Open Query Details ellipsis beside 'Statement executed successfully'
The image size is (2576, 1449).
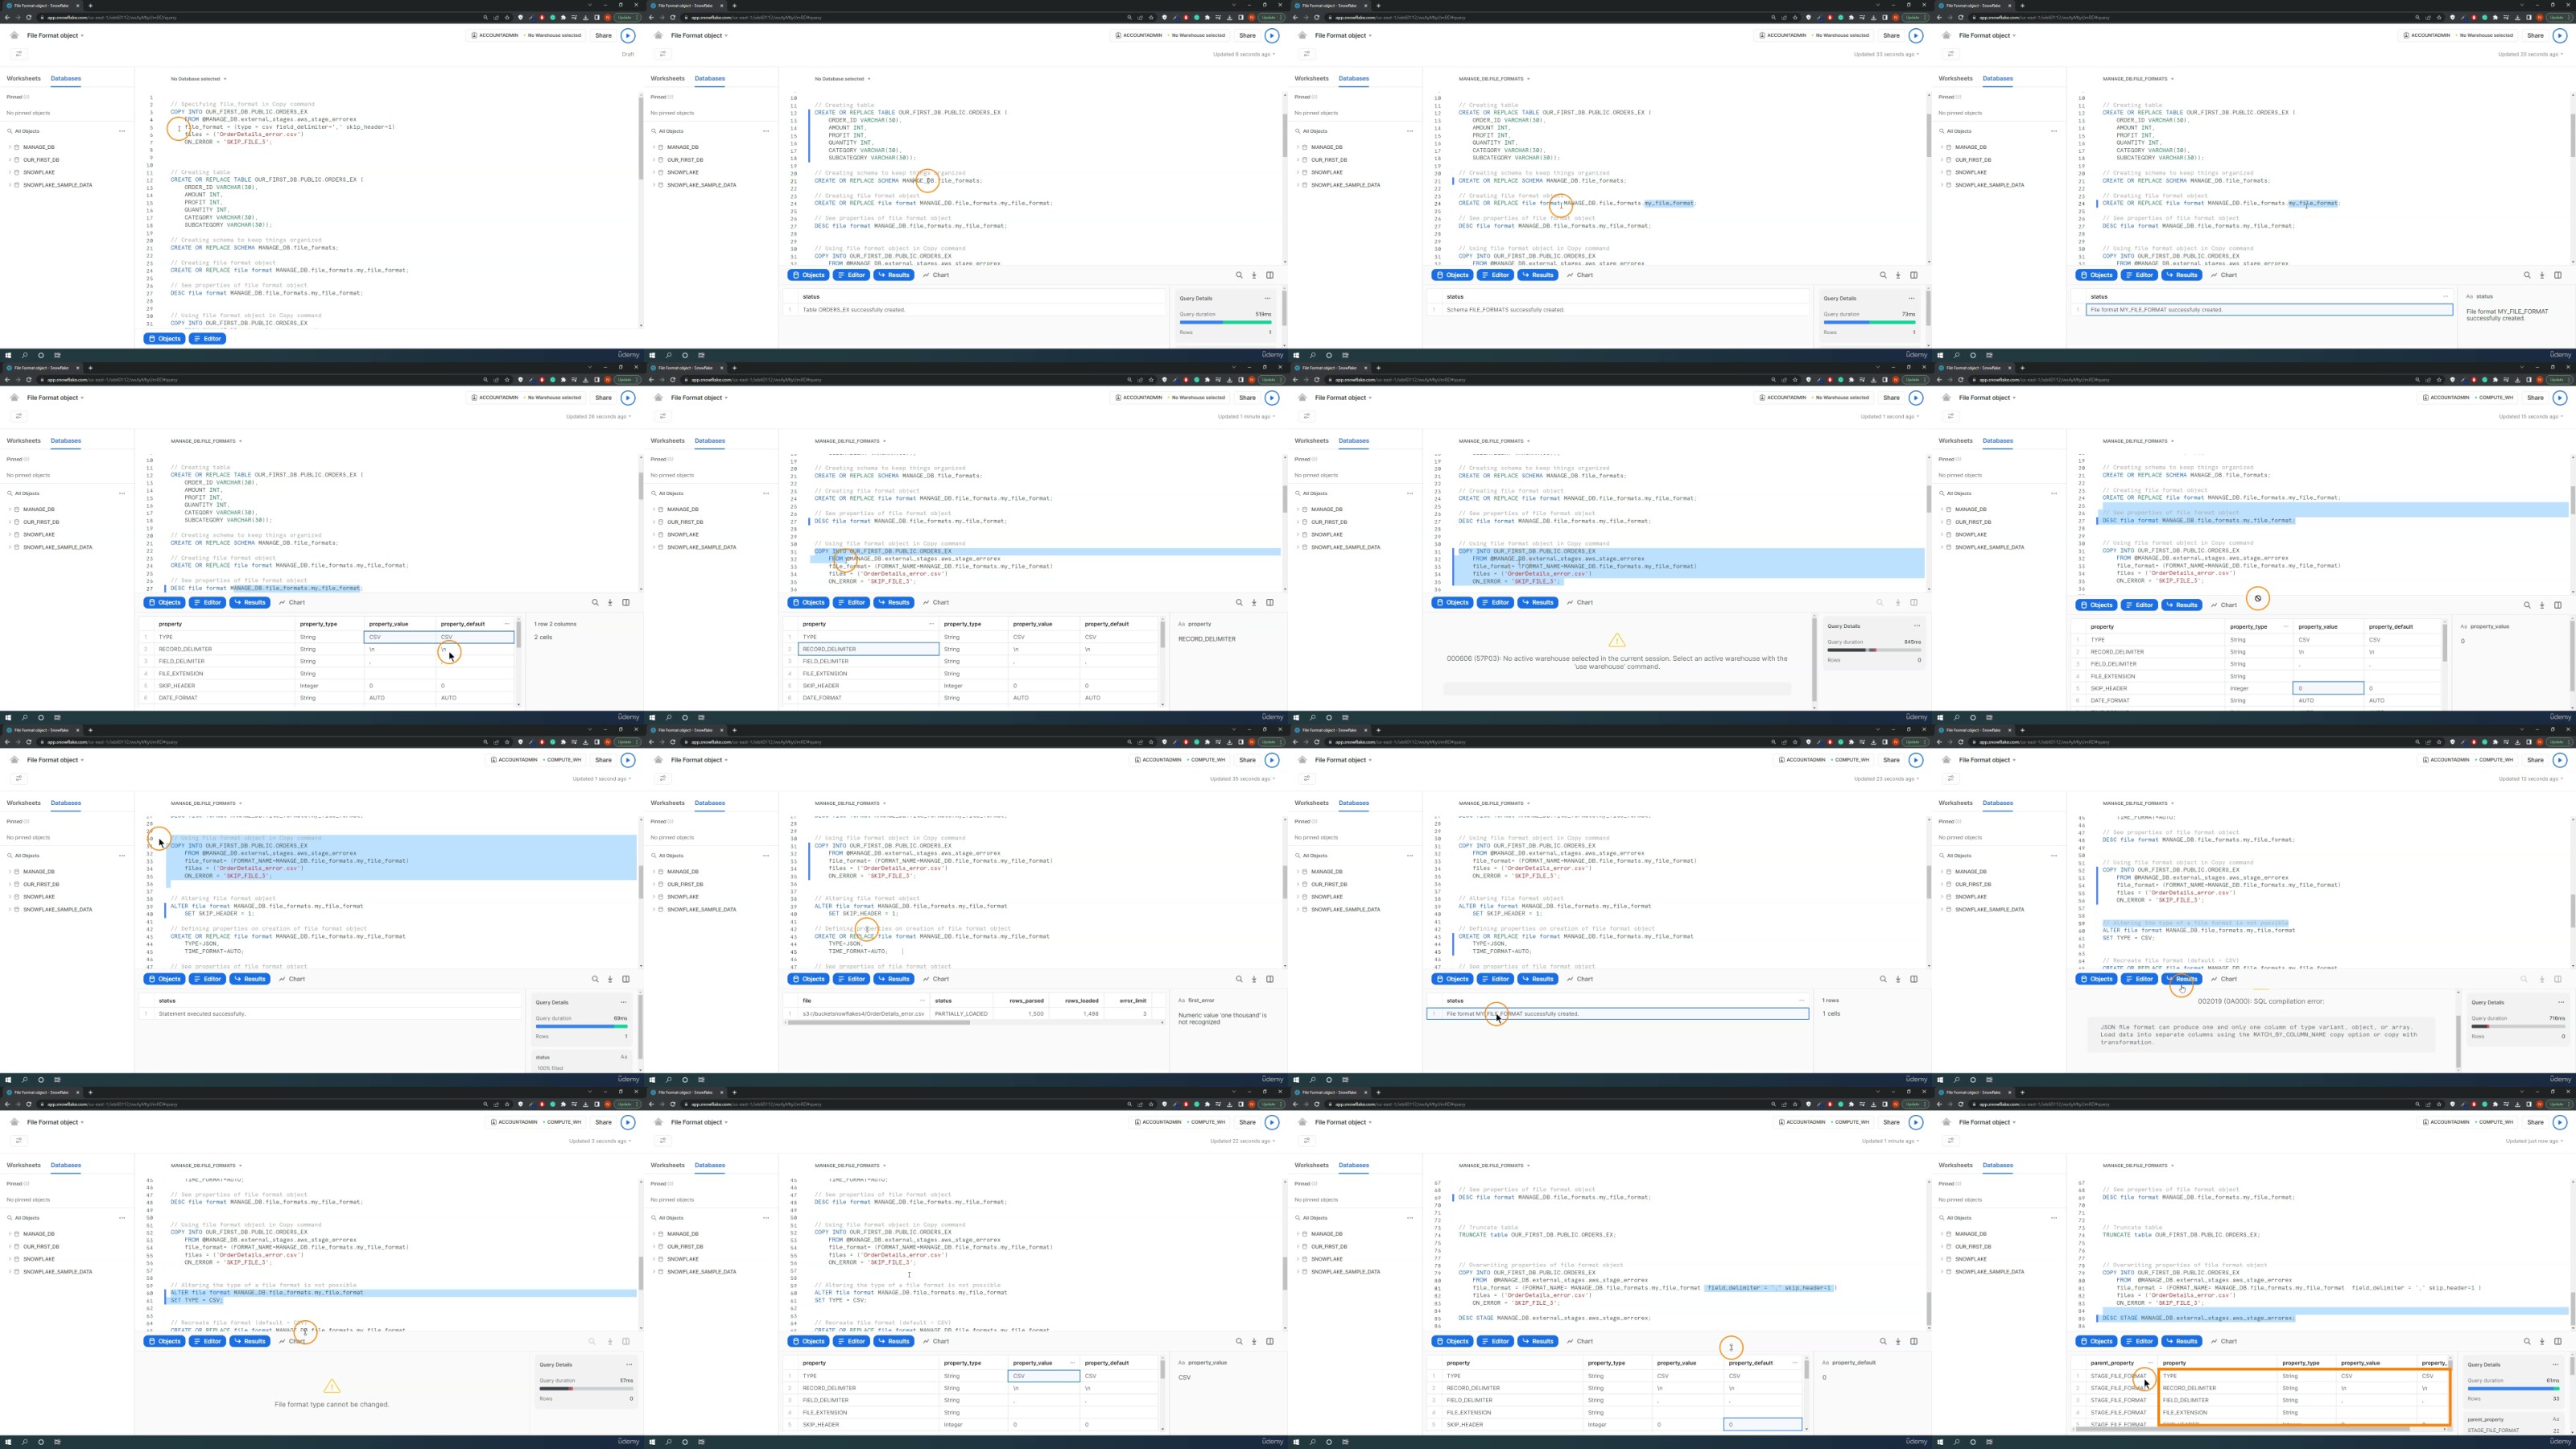pos(623,1002)
